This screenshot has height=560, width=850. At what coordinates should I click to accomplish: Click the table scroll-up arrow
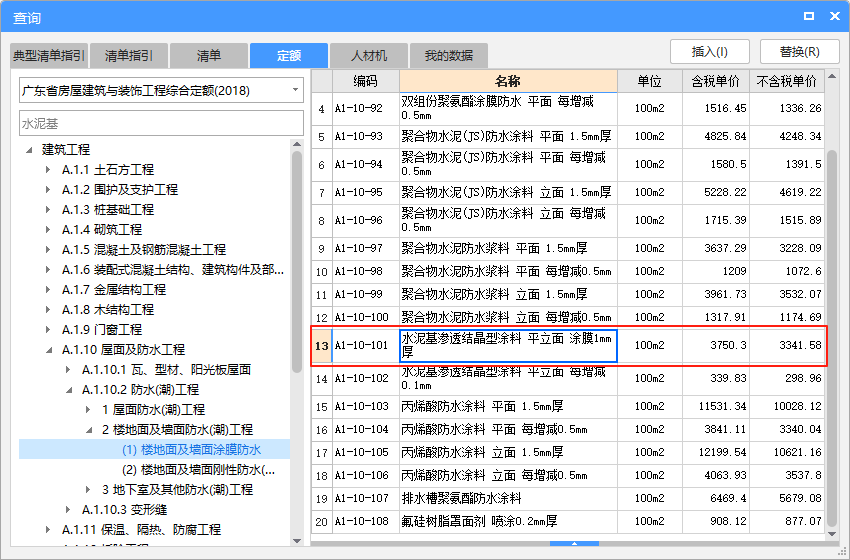coord(832,76)
